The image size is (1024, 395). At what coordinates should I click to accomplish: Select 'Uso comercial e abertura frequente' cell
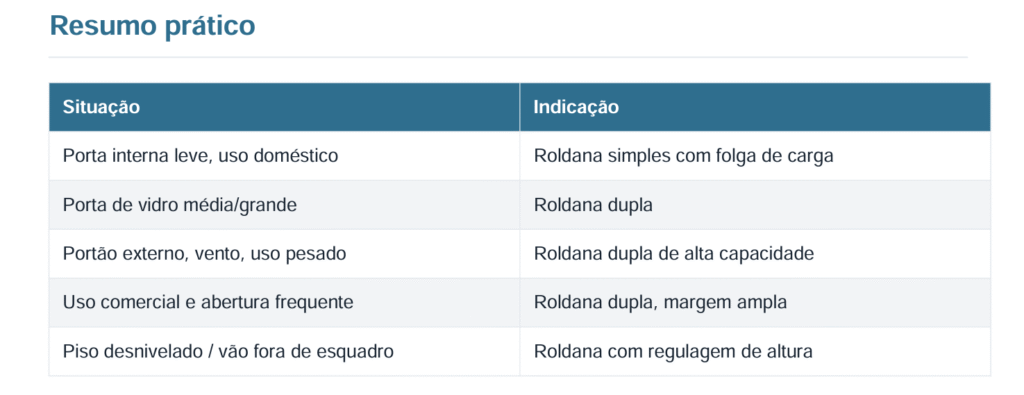point(284,303)
